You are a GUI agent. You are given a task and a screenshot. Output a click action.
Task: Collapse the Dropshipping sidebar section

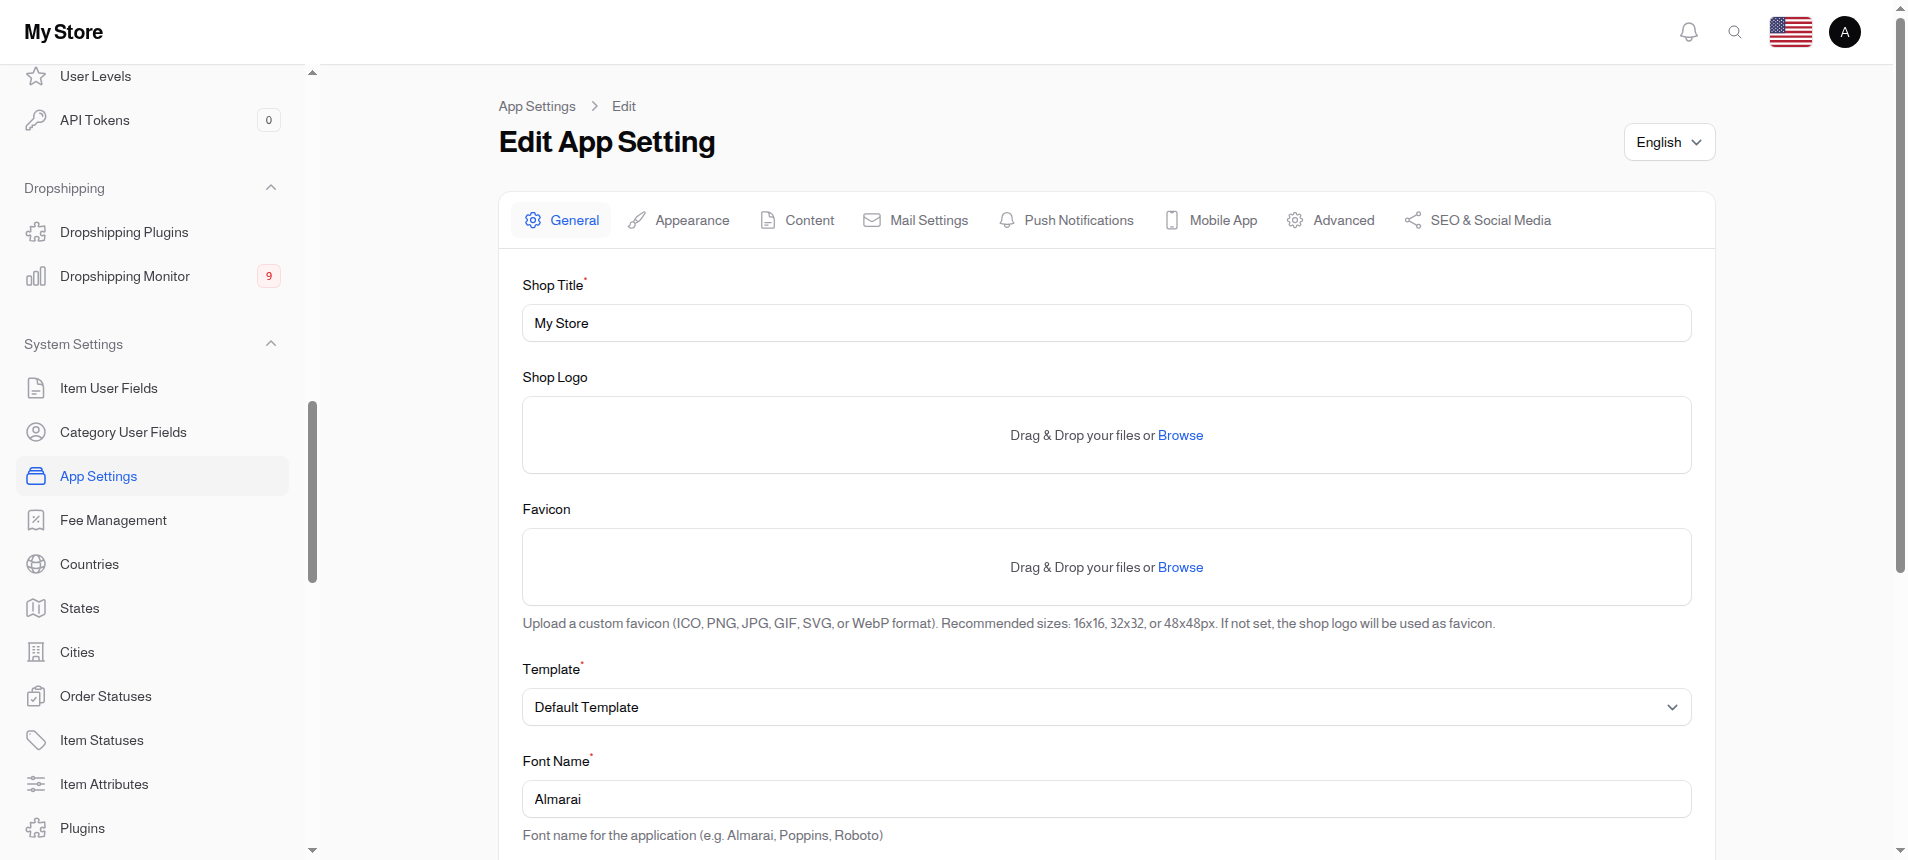(x=271, y=188)
